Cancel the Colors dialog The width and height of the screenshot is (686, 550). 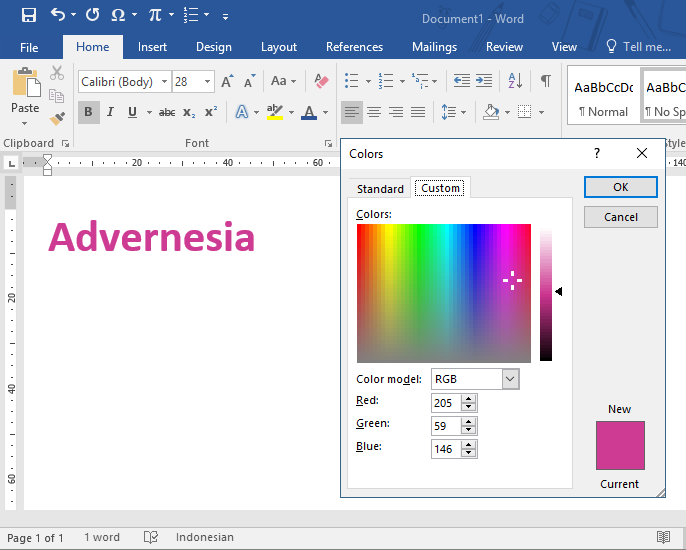pos(620,217)
